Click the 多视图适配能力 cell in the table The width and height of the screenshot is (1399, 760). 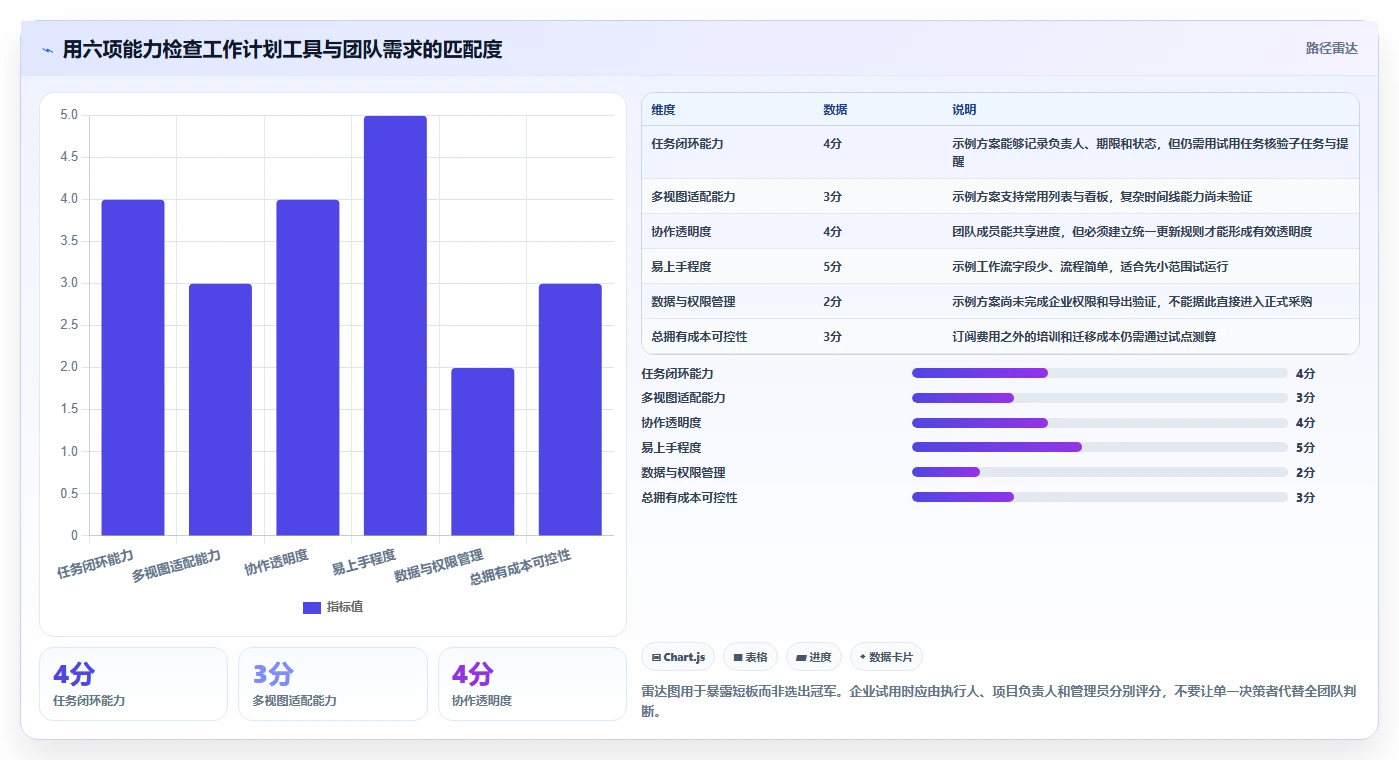693,197
